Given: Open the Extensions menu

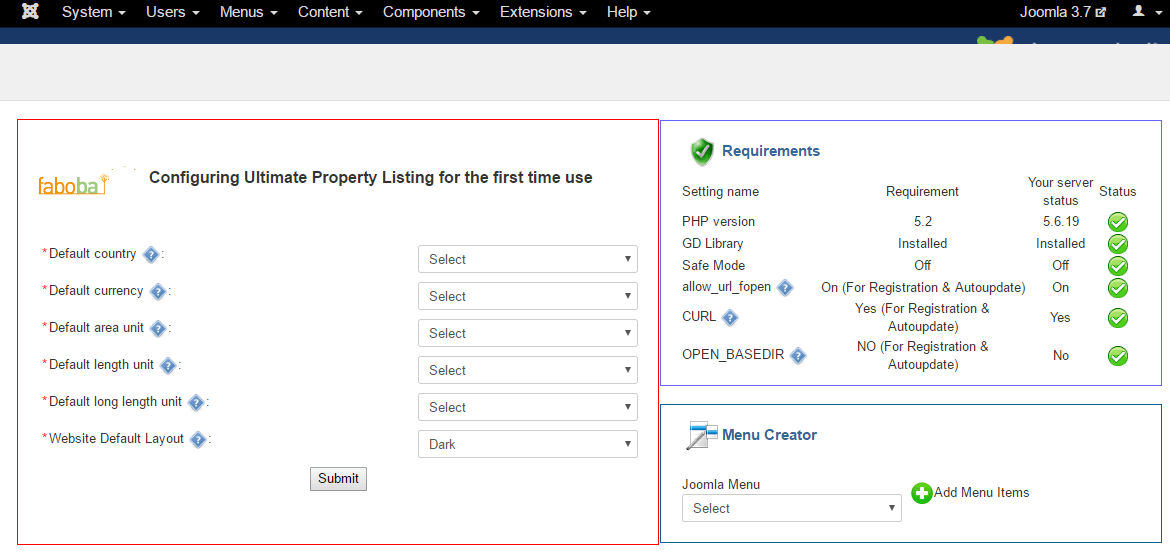Looking at the screenshot, I should [x=542, y=12].
